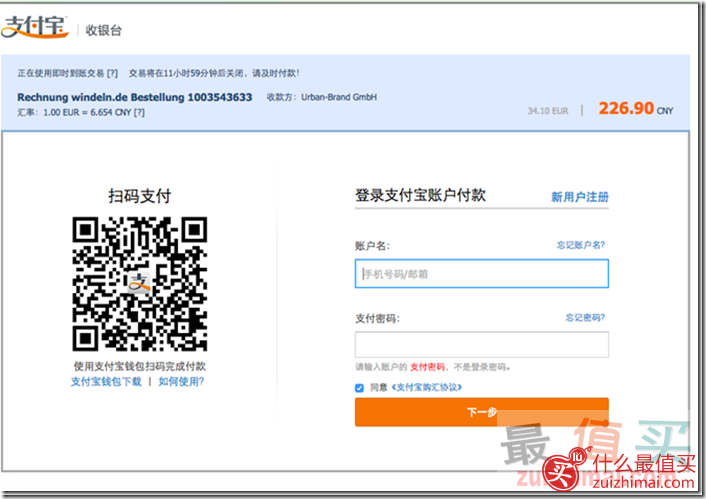Viewport: 706px width, 499px height.
Task: Click the 忘记密码? link
Action: (x=585, y=318)
